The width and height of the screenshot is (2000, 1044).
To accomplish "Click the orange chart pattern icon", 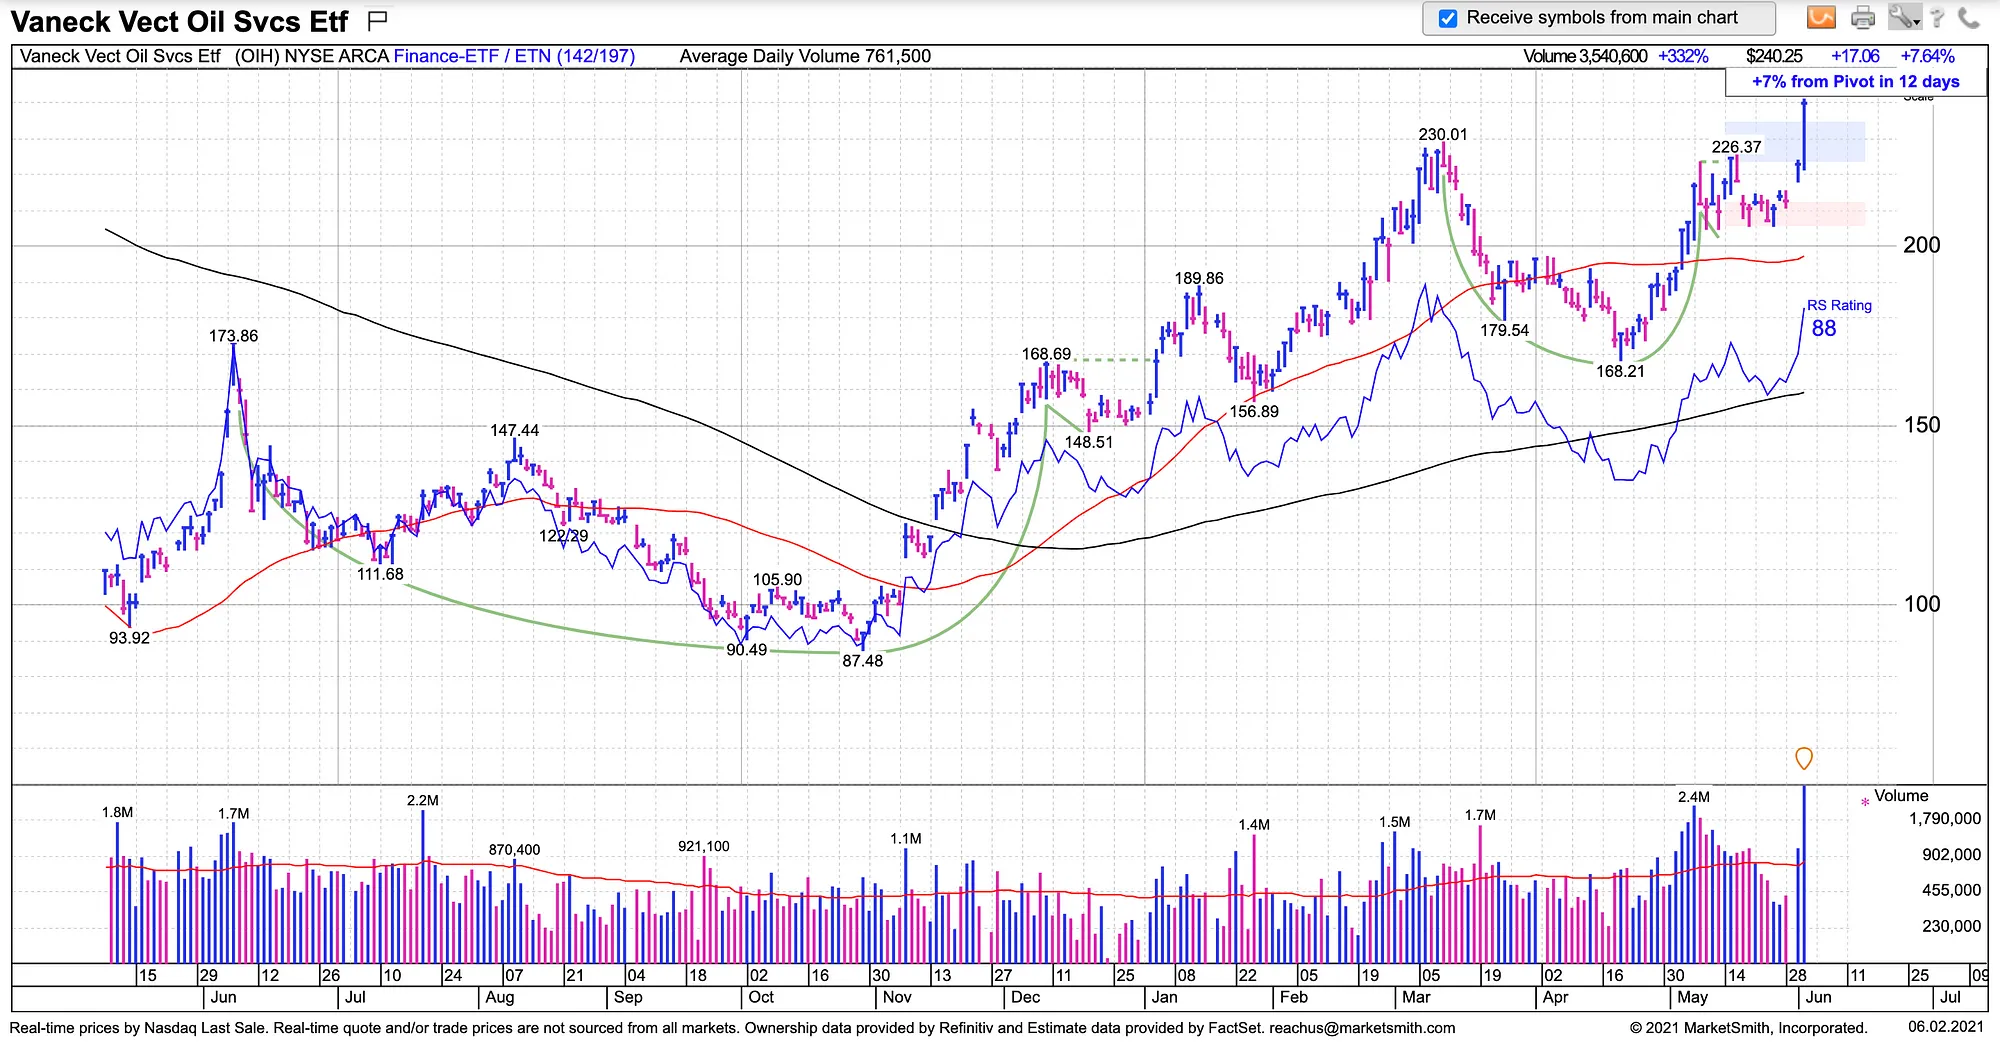I will (1821, 17).
